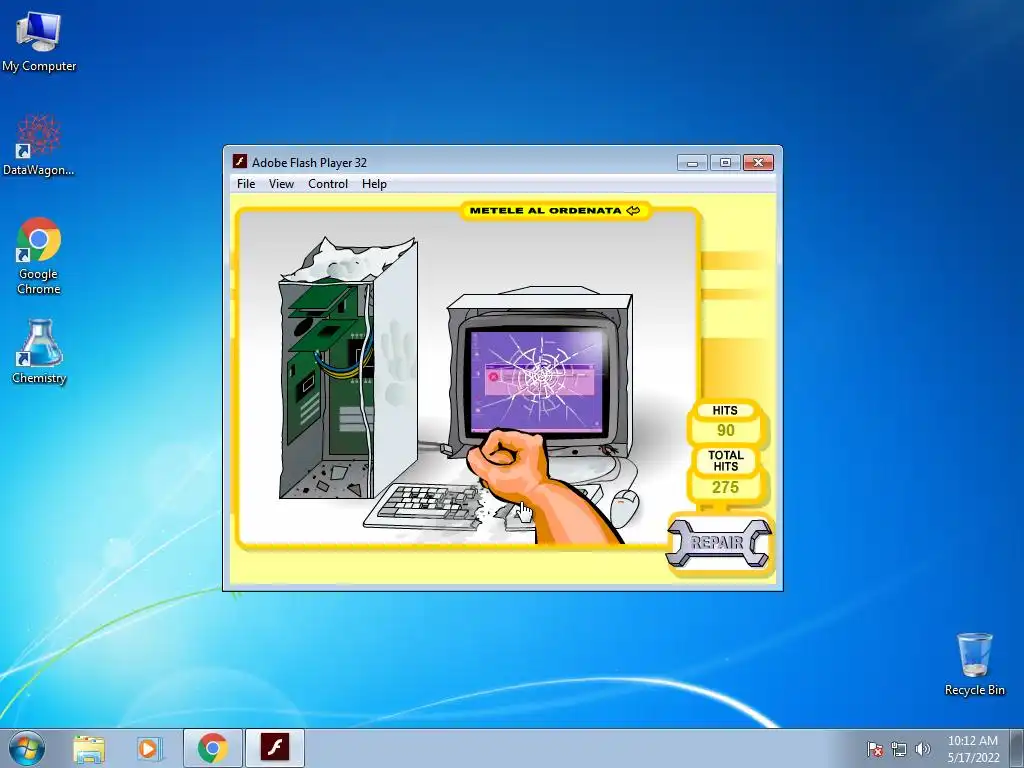
Task: Open the Help menu
Action: coord(374,184)
